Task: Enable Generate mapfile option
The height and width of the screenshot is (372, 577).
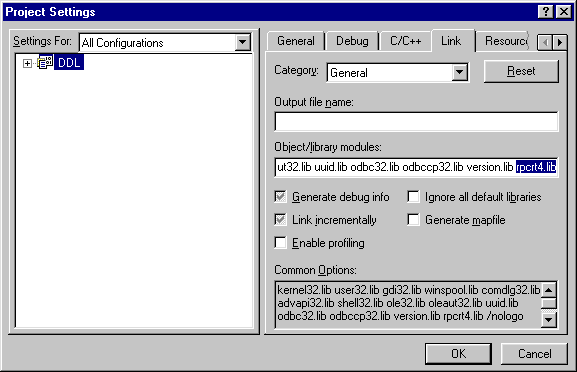Action: click(414, 220)
